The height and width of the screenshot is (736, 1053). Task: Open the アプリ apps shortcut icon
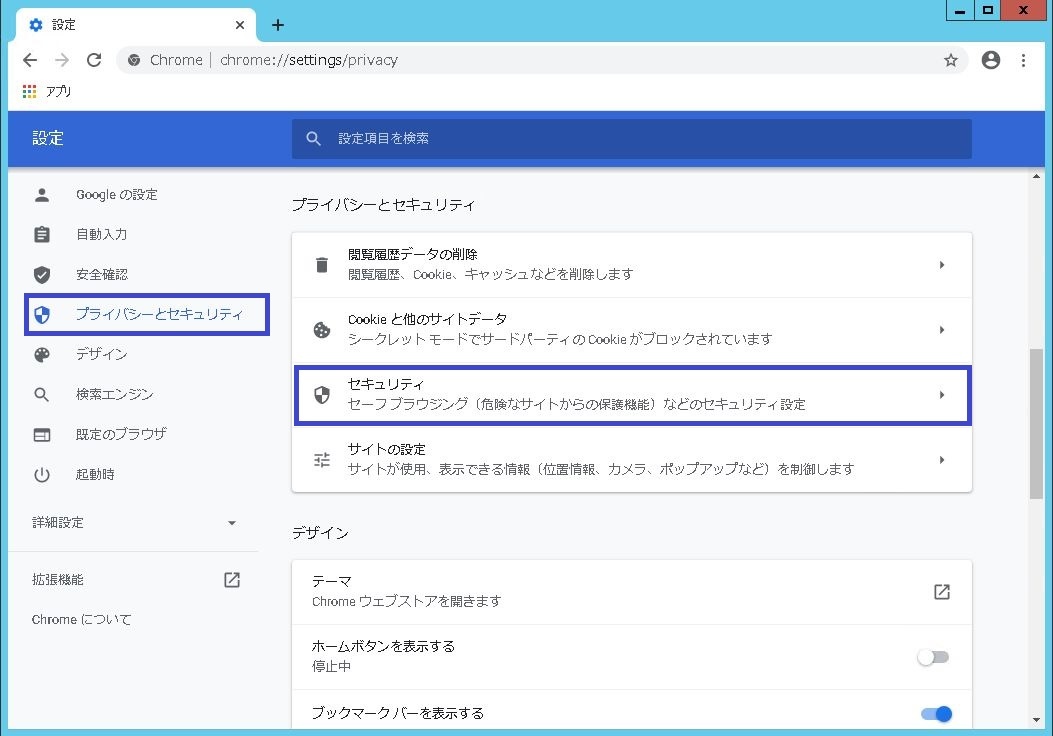[29, 91]
